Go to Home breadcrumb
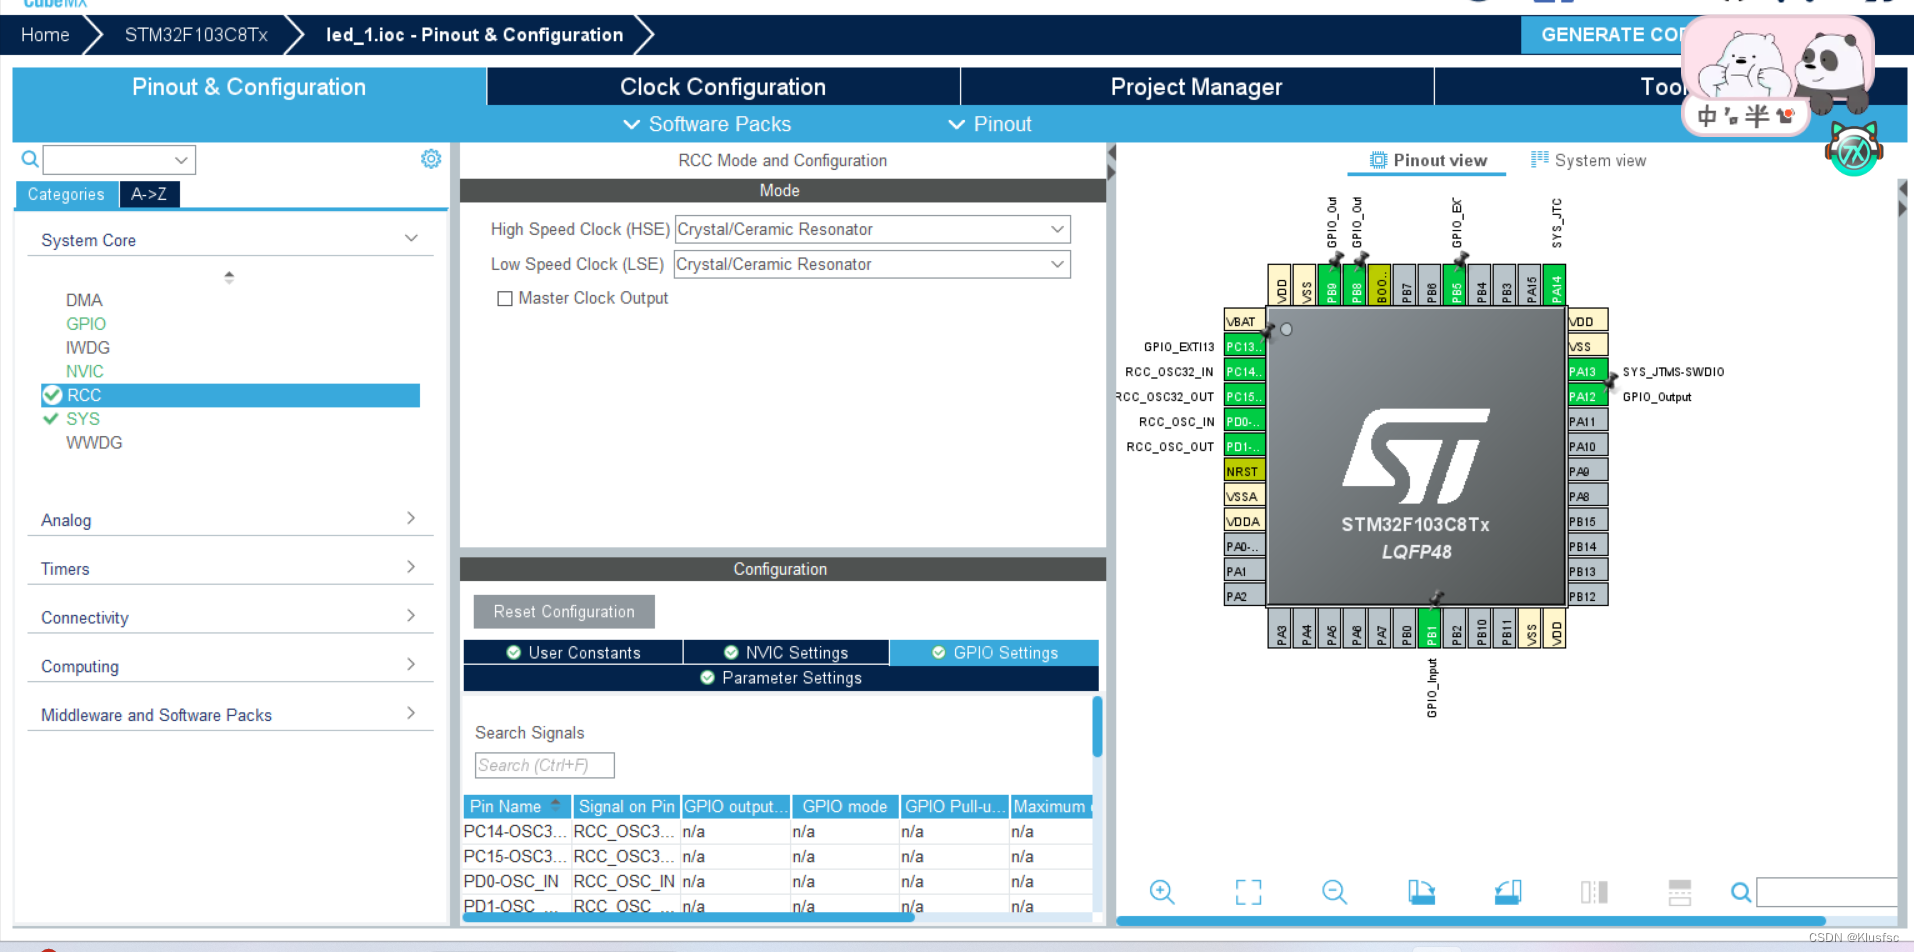Screen dimensions: 1914x952 click(45, 35)
